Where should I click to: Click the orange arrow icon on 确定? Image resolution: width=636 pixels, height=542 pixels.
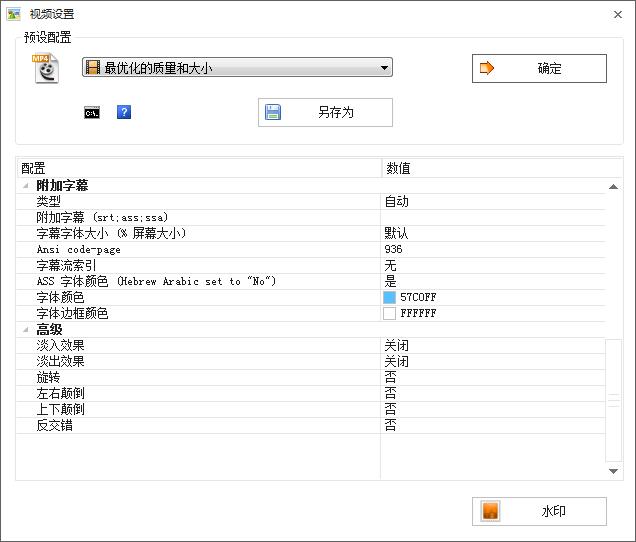(487, 68)
